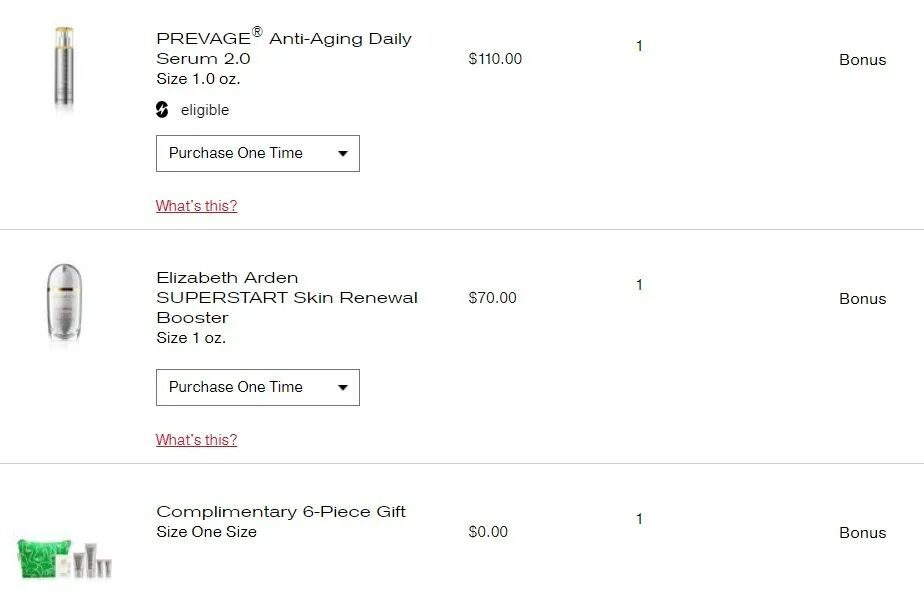Image resolution: width=924 pixels, height=604 pixels.
Task: Open the SUPERSTART booster Purchase One Time dropdown
Action: 258,388
